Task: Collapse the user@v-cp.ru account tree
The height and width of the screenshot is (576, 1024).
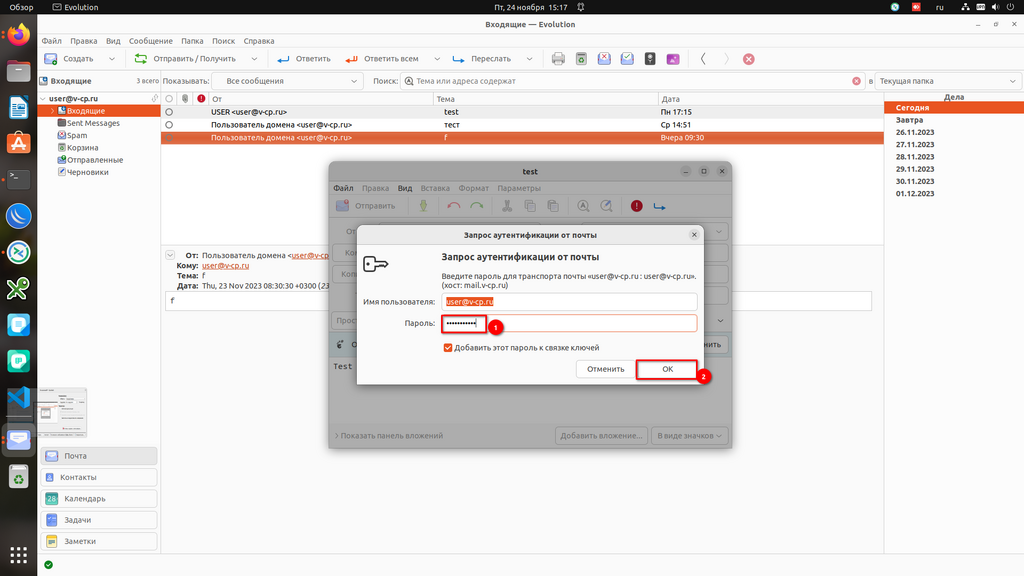Action: tap(43, 99)
